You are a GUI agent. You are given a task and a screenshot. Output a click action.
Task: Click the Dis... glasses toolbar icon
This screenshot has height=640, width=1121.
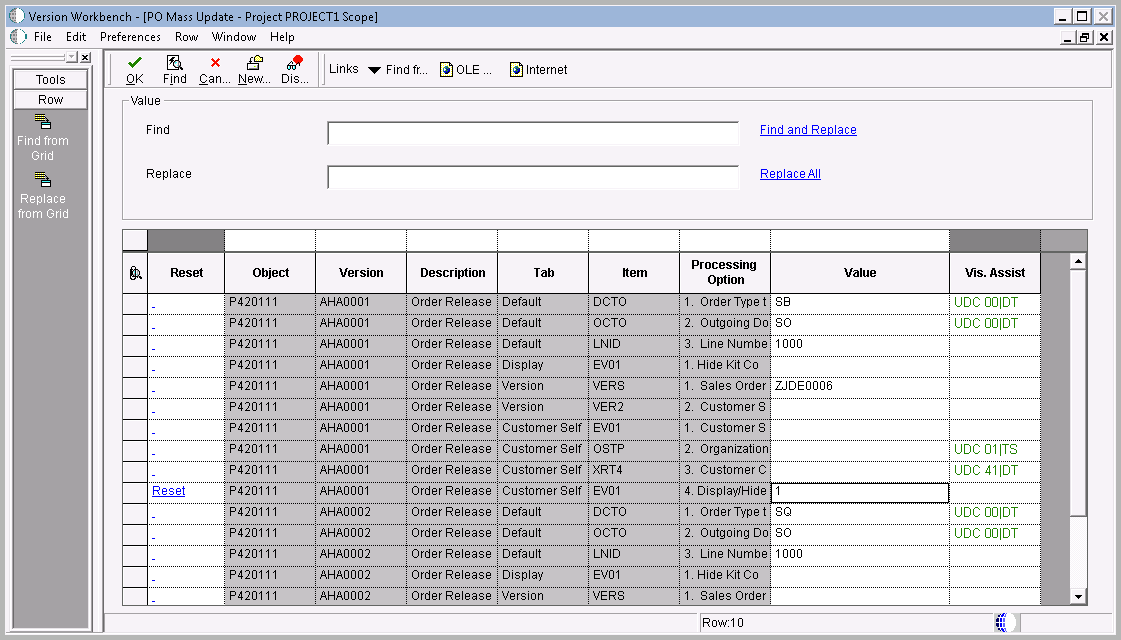pos(293,69)
